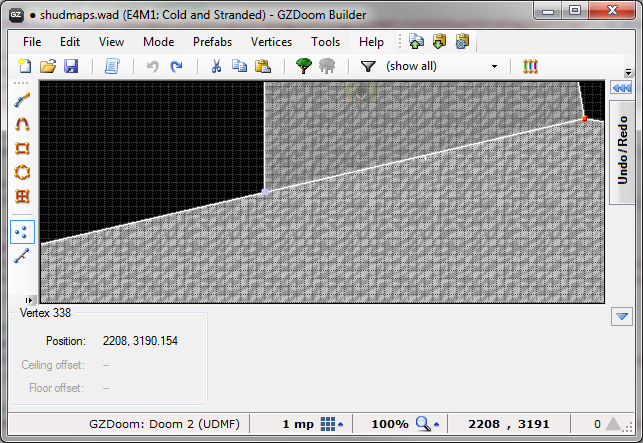The height and width of the screenshot is (443, 643).
Task: Click the New Map icon
Action: tap(25, 66)
